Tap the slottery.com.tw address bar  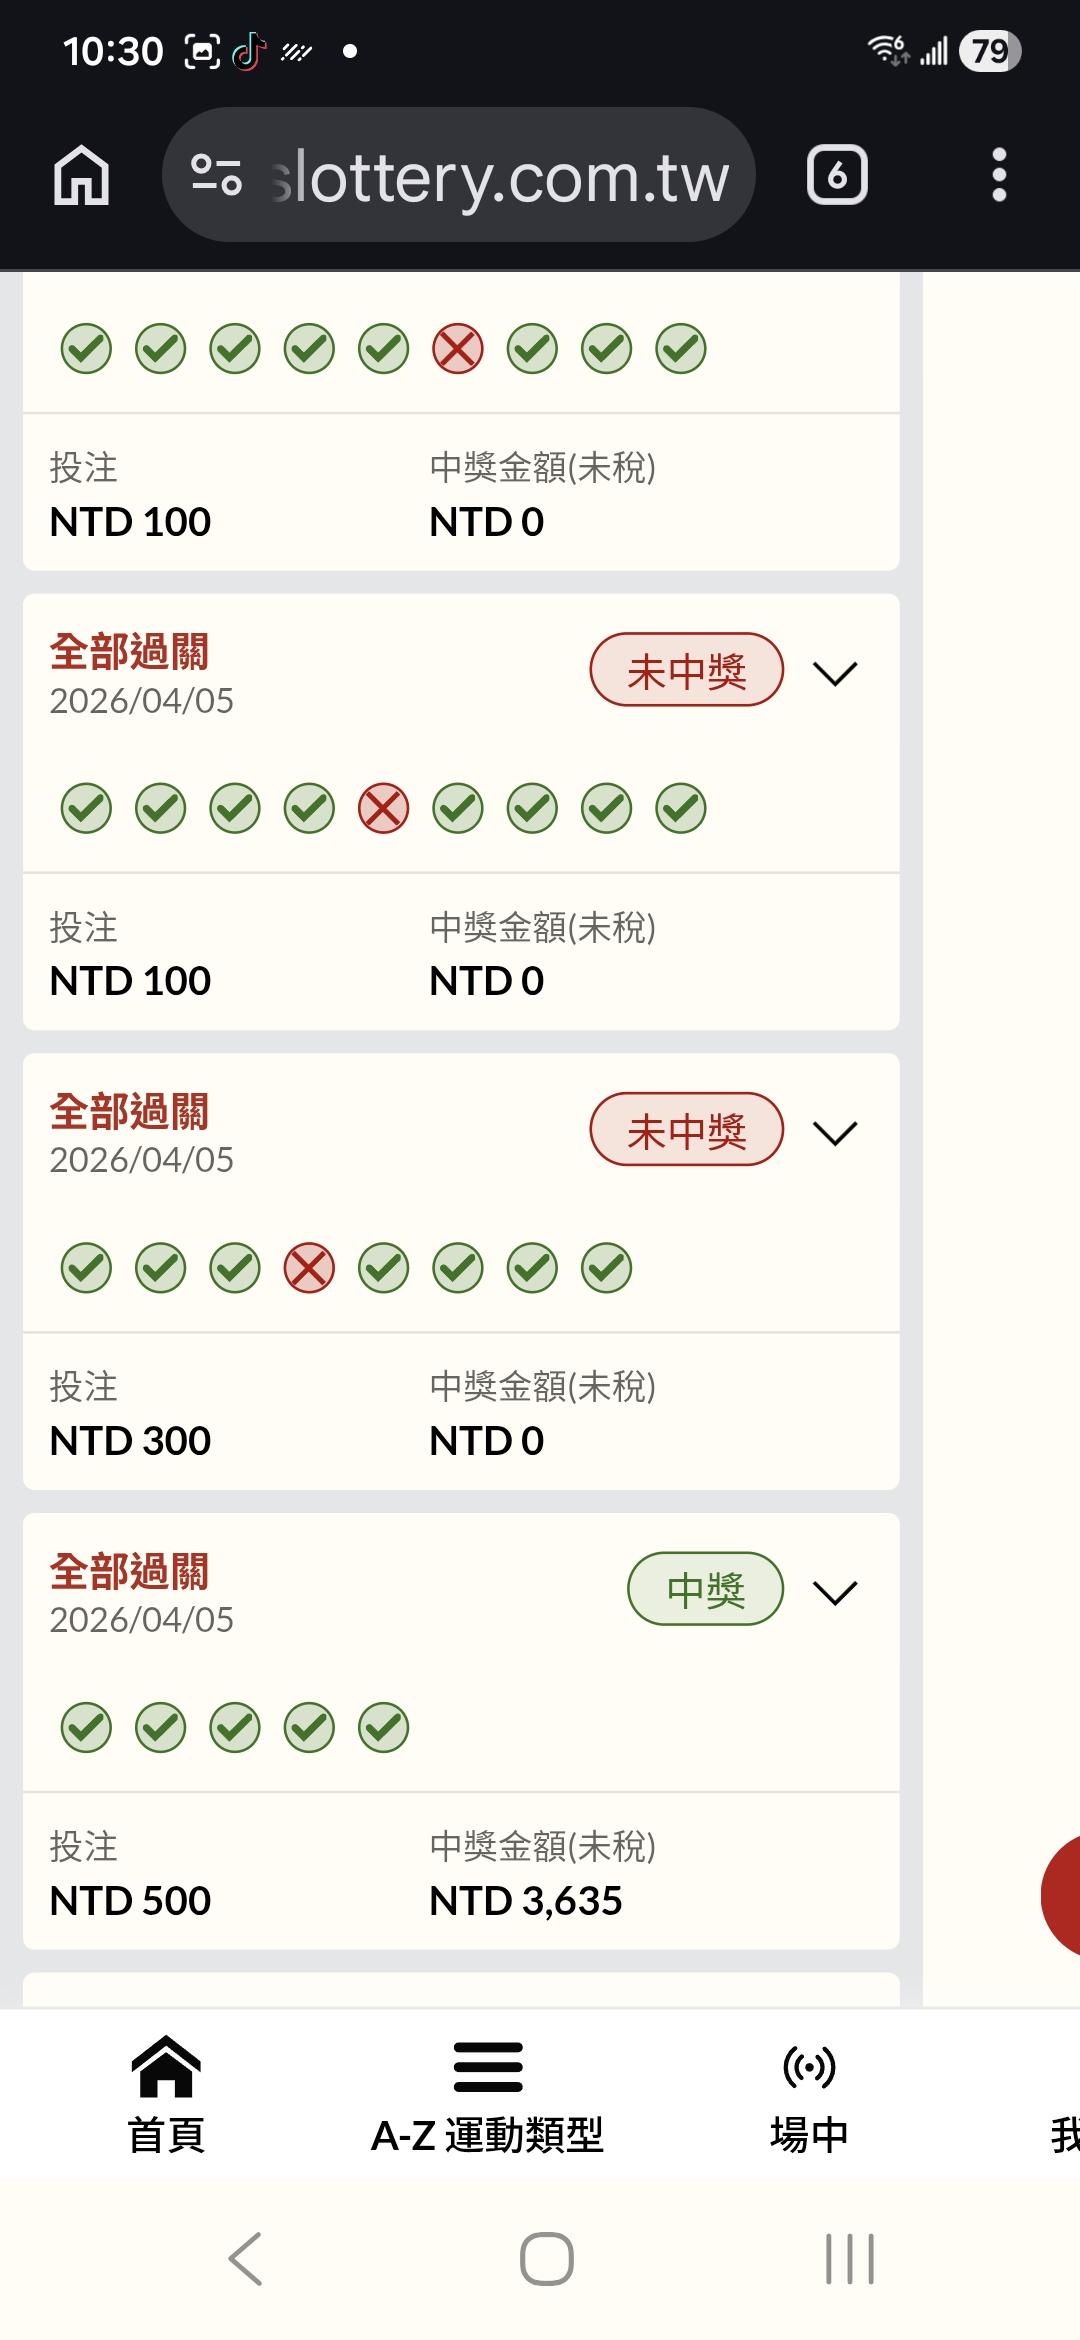click(500, 177)
